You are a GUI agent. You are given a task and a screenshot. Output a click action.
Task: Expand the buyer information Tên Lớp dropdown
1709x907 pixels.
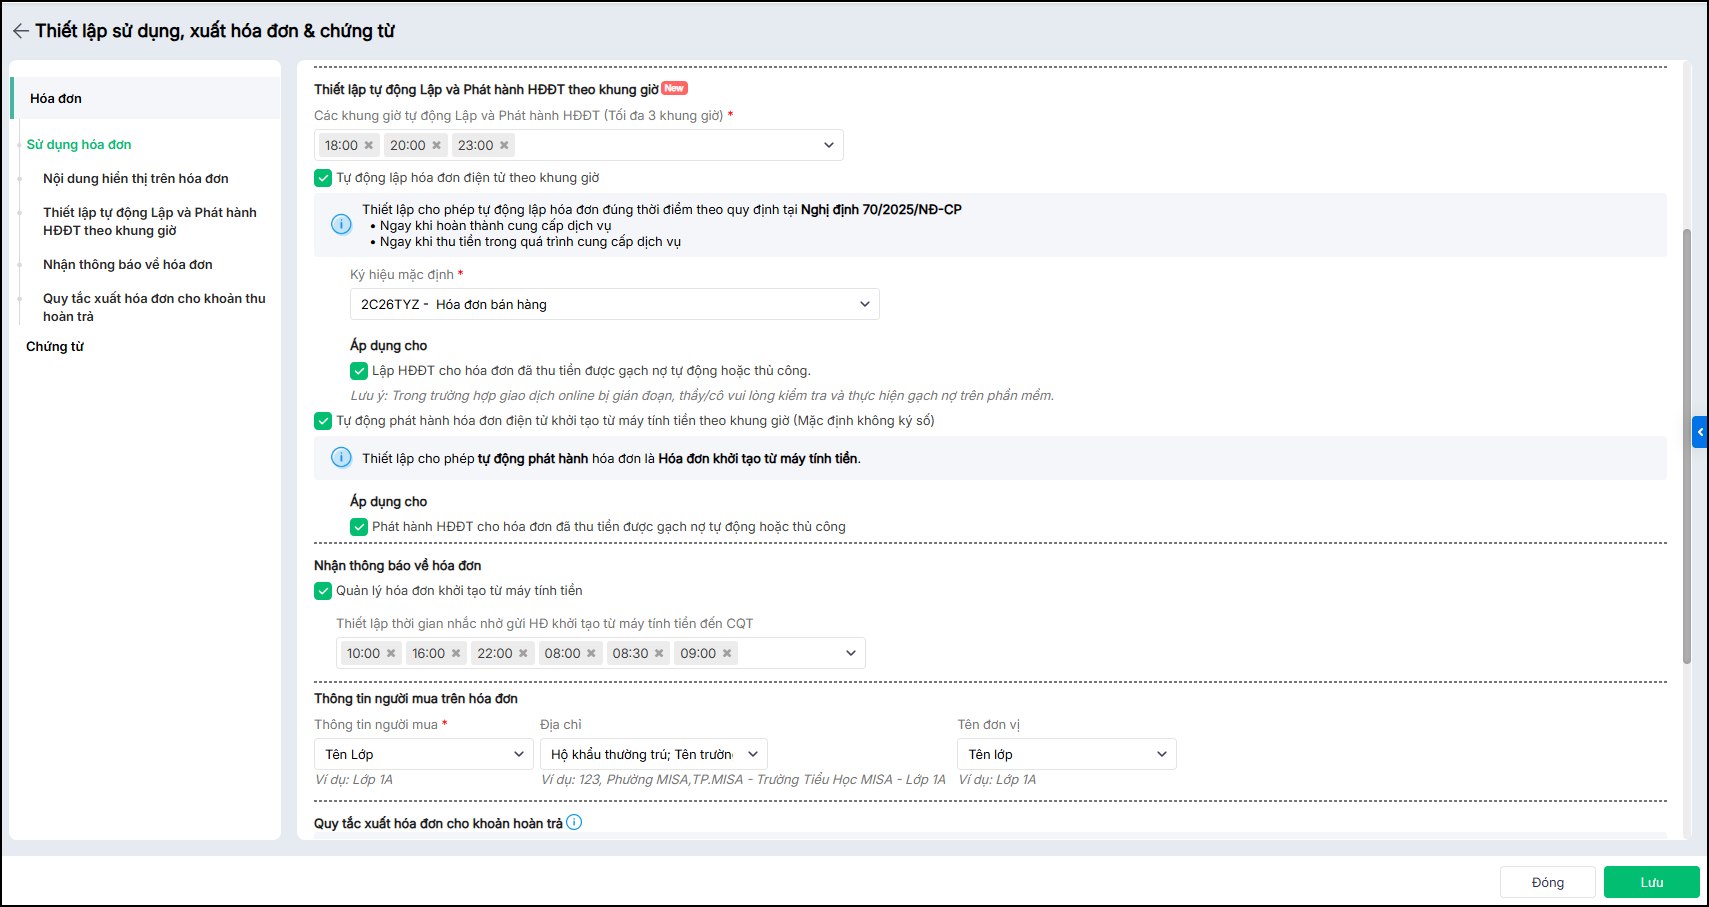click(423, 754)
